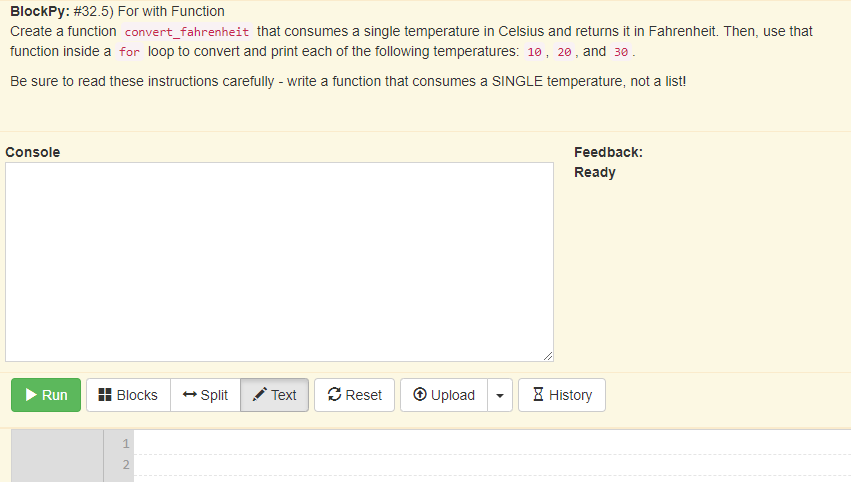Reset the code with Reset button
851x482 pixels.
click(354, 395)
